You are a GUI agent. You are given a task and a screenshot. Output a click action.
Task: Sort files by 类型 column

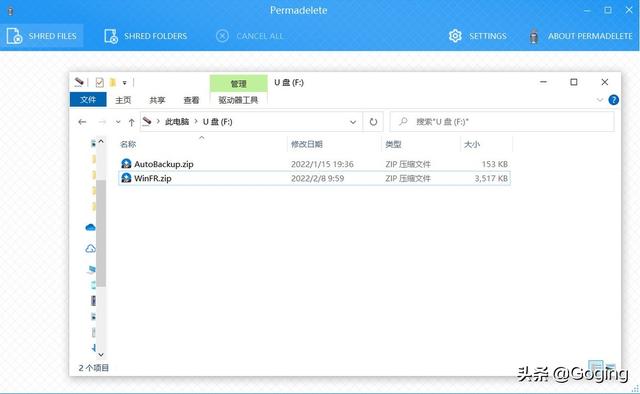393,144
